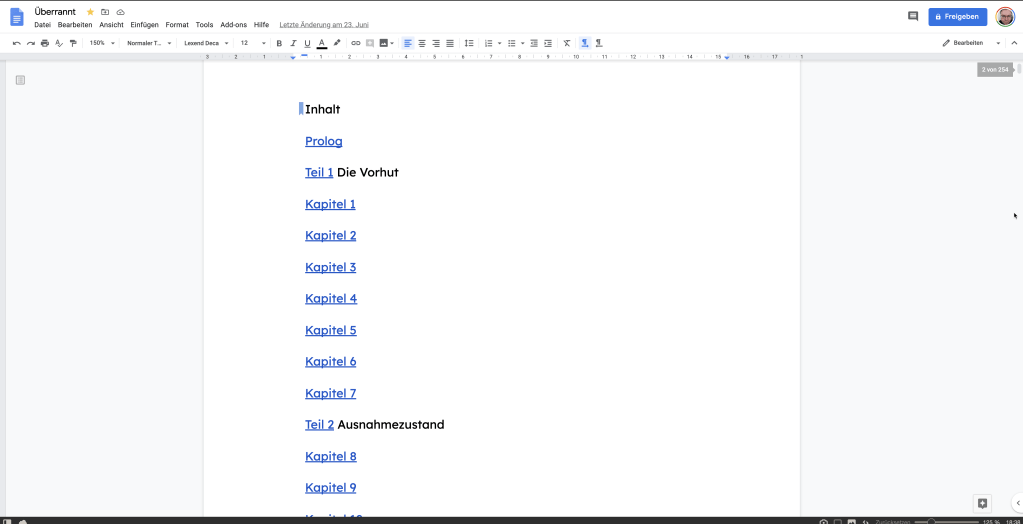Click the insert link icon

tap(355, 43)
